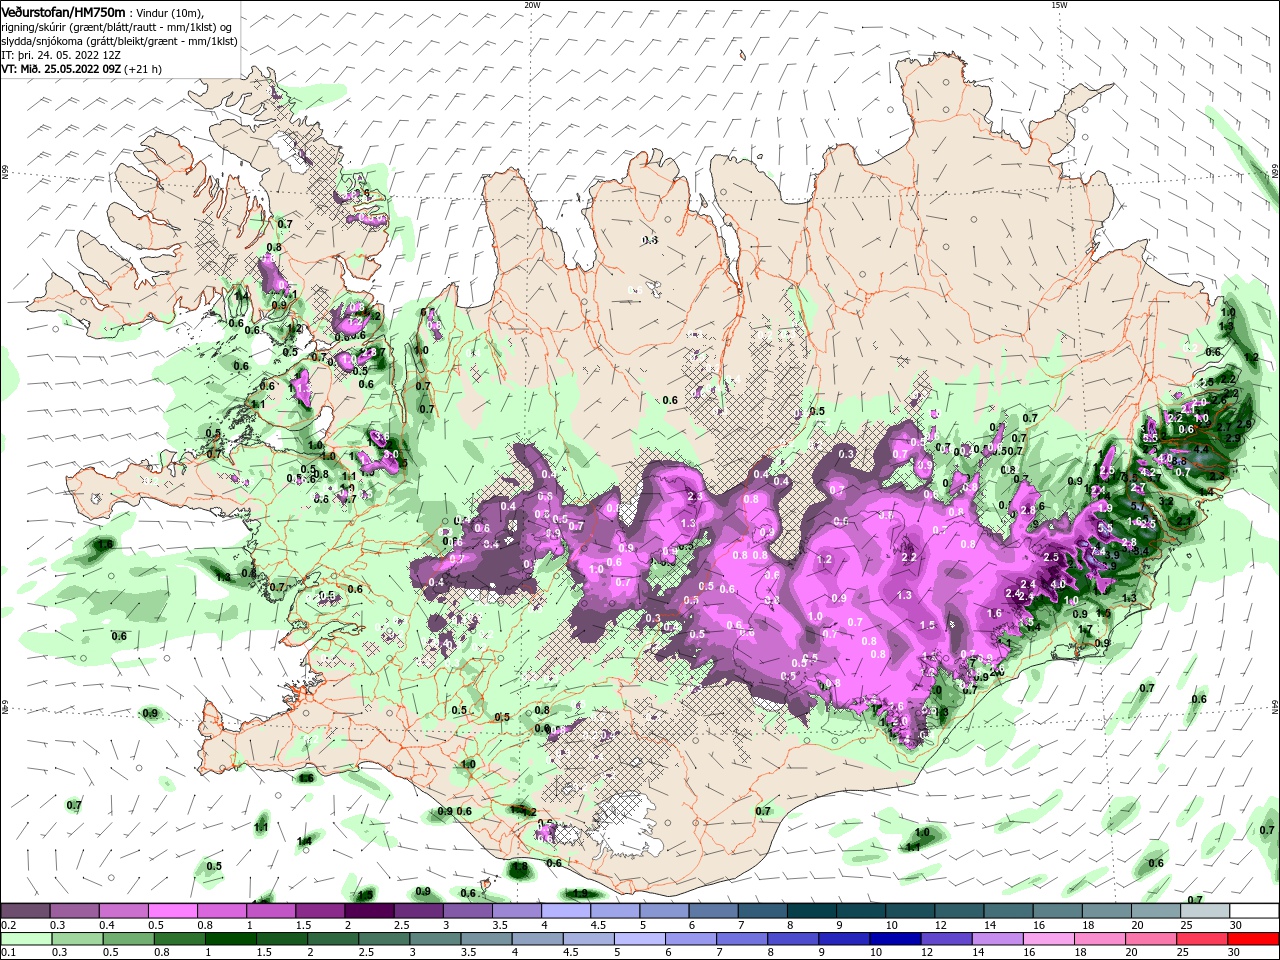Pick the snow-scale swatch starting at 0.3

(x=74, y=911)
